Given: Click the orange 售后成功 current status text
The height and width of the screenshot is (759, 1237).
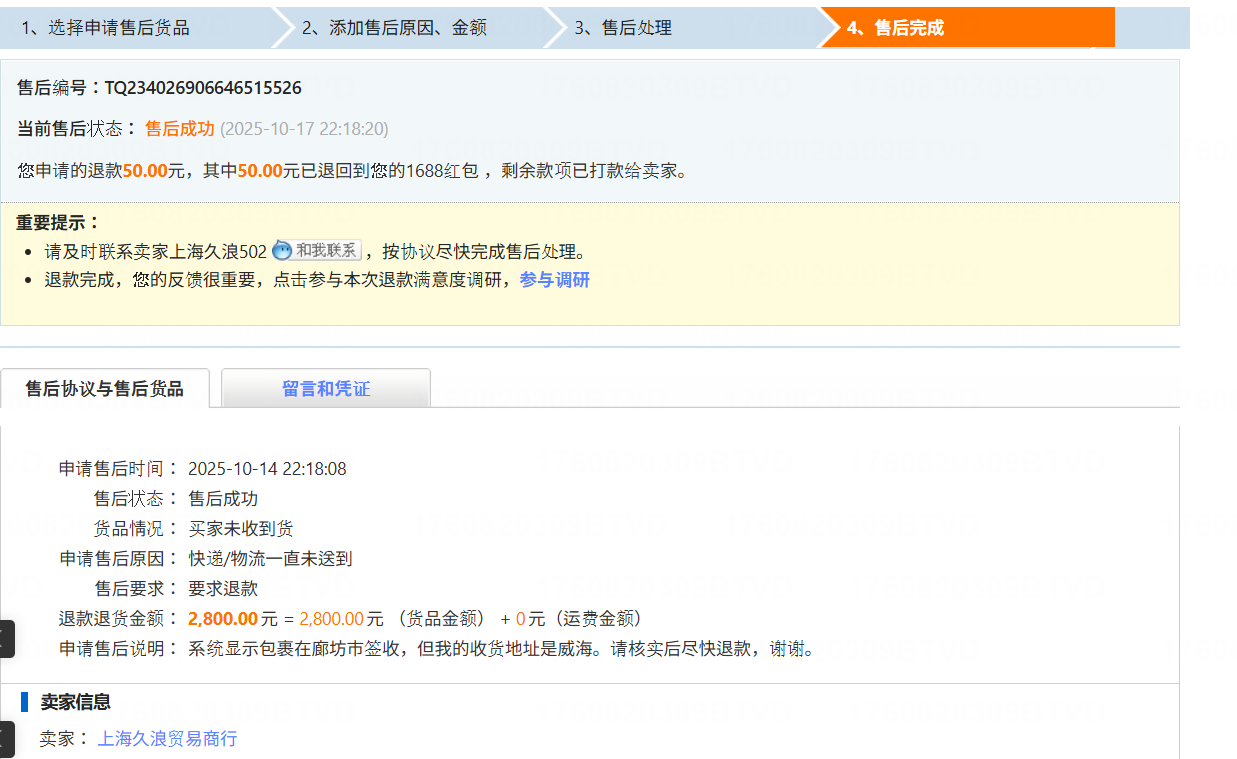Looking at the screenshot, I should [x=179, y=129].
